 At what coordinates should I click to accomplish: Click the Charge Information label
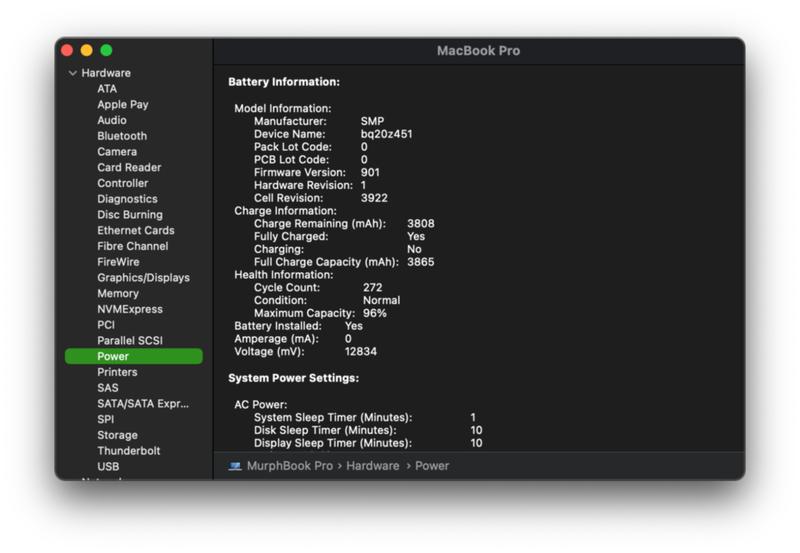tap(285, 211)
